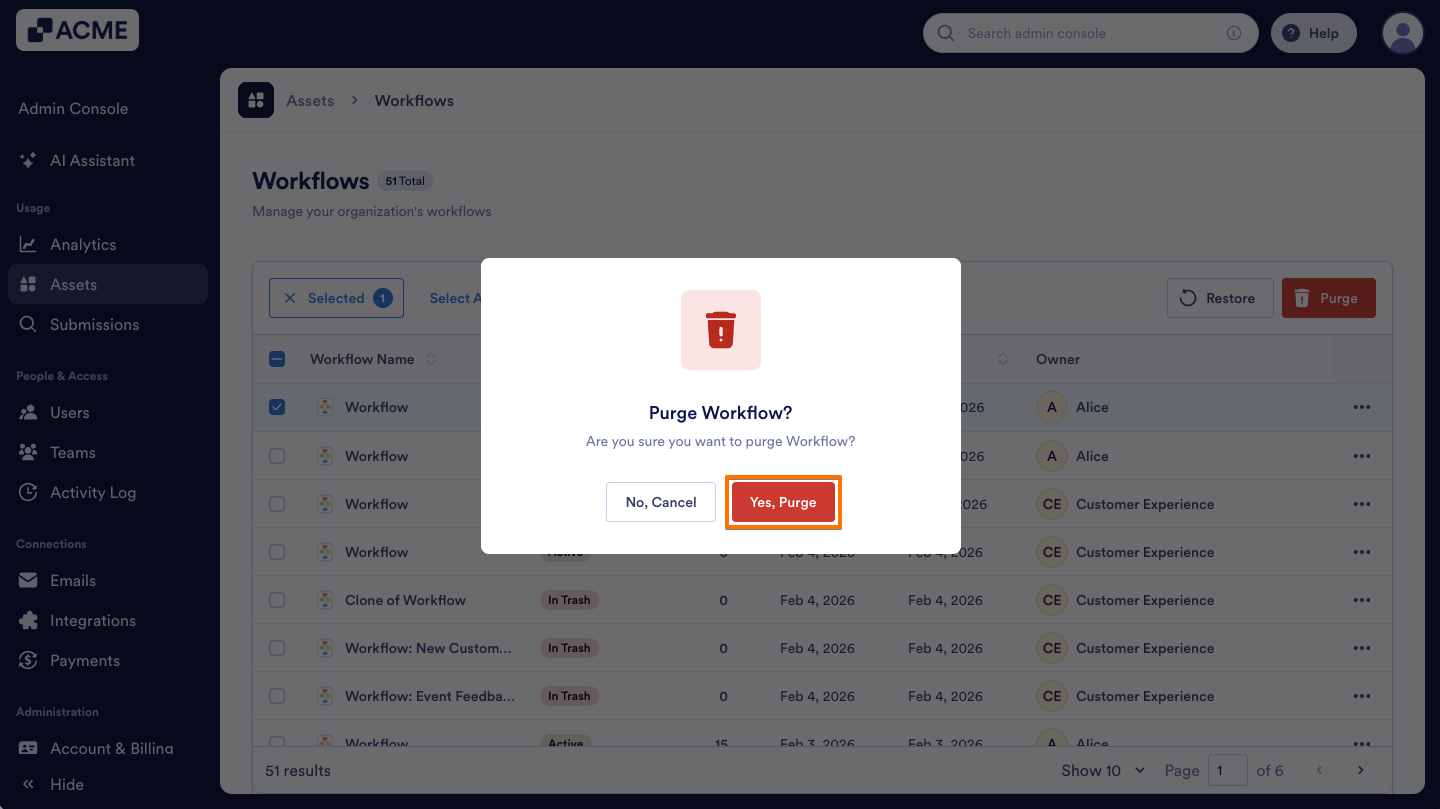
Task: Select the Activity Log clock icon
Action: pyautogui.click(x=28, y=492)
